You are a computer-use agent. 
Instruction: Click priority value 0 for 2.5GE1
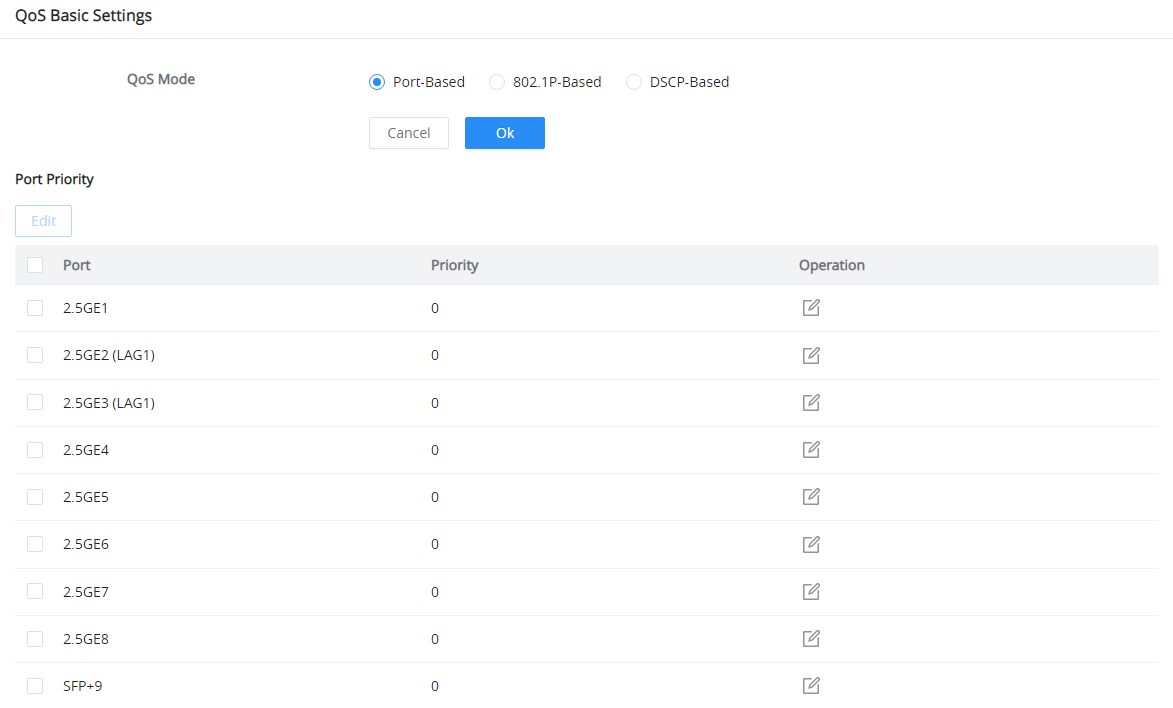[x=435, y=308]
